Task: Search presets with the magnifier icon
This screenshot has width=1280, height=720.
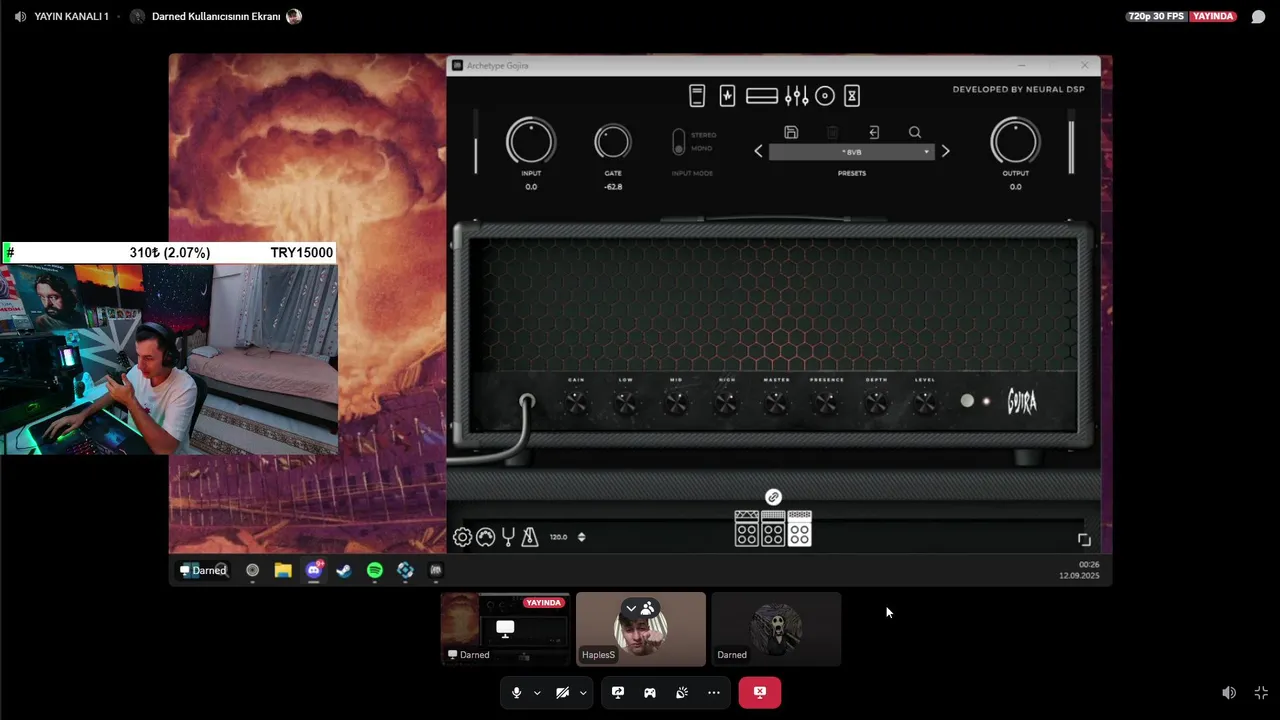Action: 915,132
